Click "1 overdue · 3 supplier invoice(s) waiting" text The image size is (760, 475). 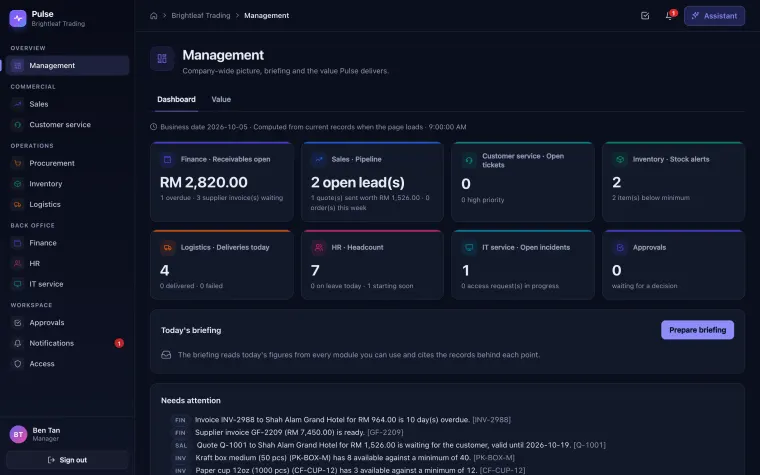[x=222, y=198]
